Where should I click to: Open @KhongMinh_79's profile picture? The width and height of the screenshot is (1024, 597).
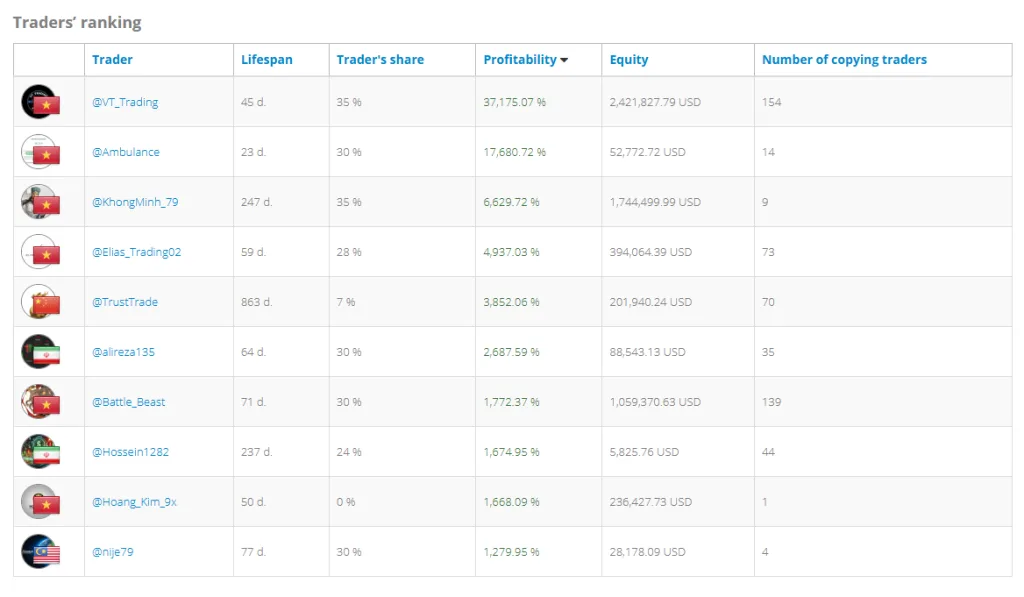[41, 202]
